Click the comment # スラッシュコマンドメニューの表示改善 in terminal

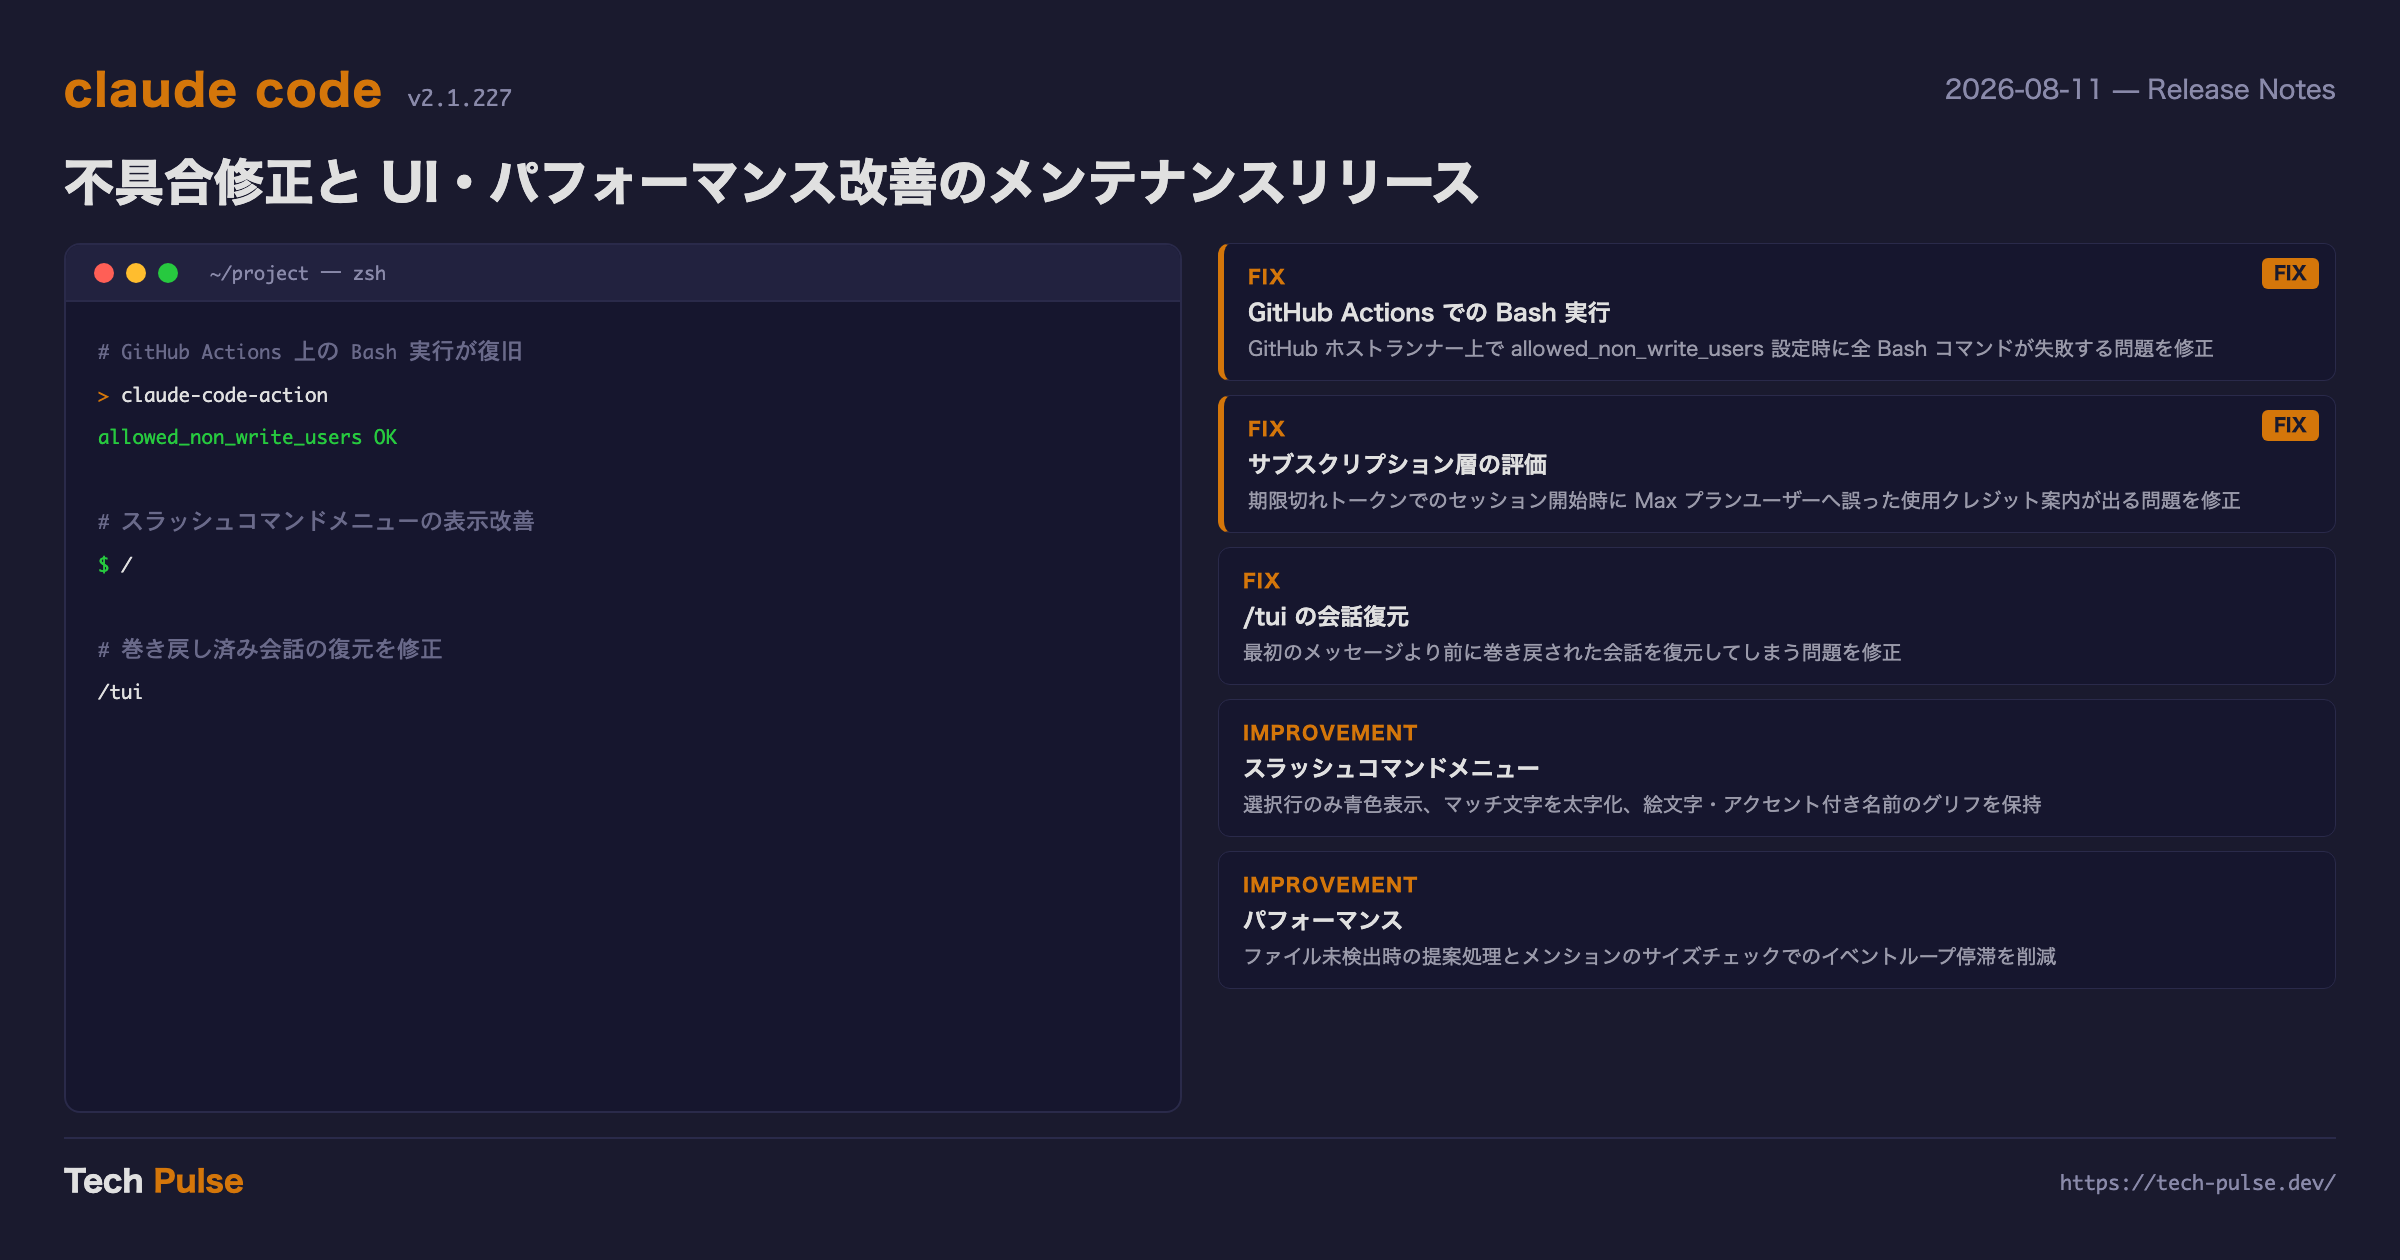[316, 521]
